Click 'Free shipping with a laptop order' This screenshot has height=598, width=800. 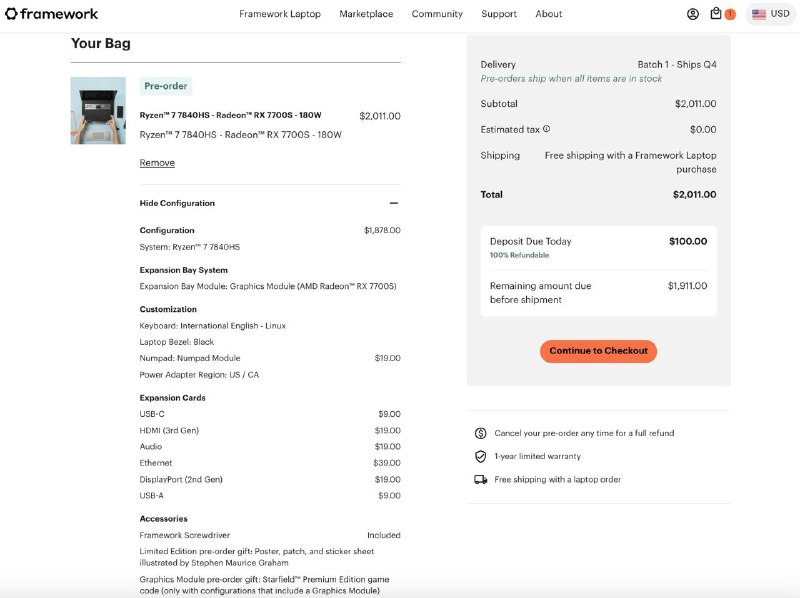pyautogui.click(x=557, y=480)
